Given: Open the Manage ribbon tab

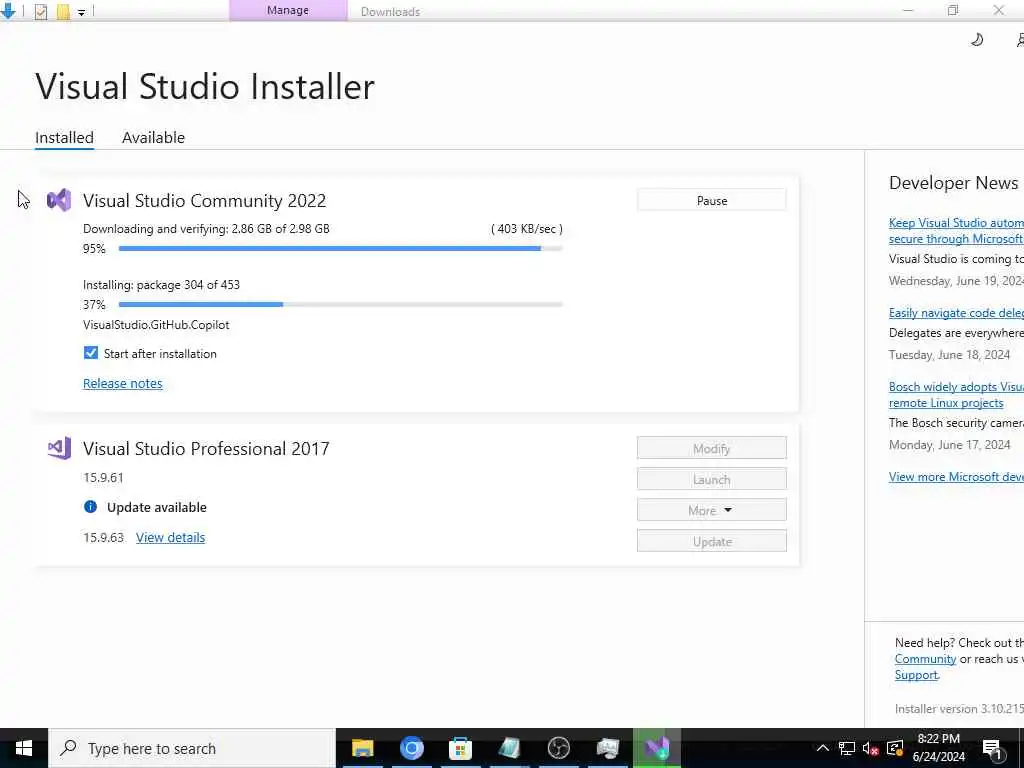Looking at the screenshot, I should 288,10.
